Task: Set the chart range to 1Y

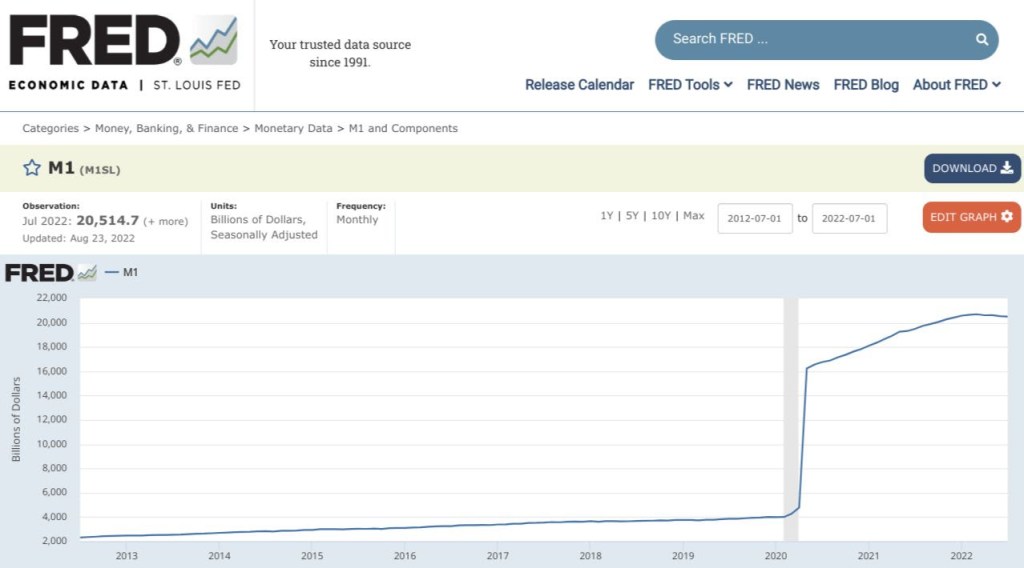Action: [606, 216]
